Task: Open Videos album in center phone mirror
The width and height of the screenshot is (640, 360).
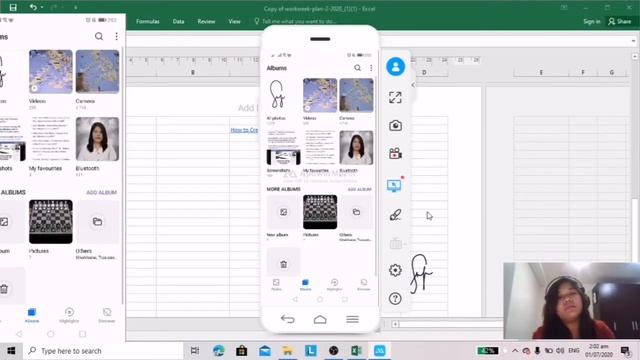Action: point(320,95)
